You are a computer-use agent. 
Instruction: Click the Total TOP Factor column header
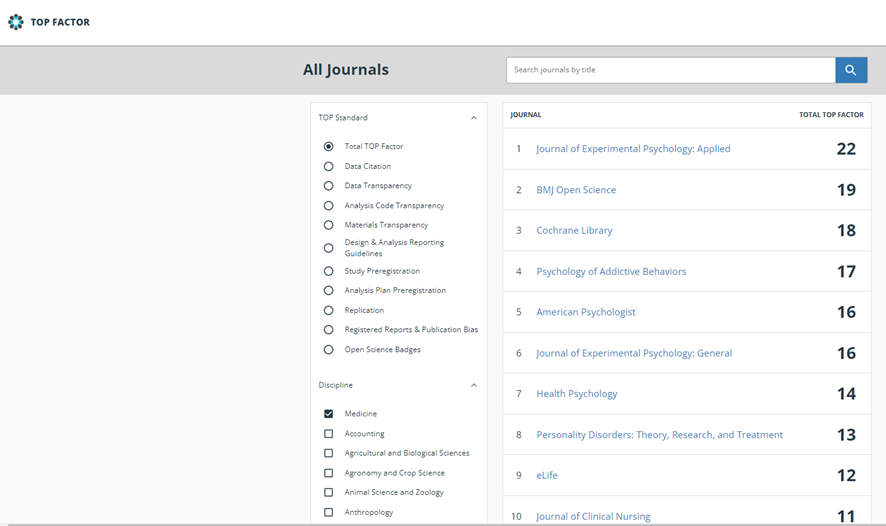[x=831, y=115]
